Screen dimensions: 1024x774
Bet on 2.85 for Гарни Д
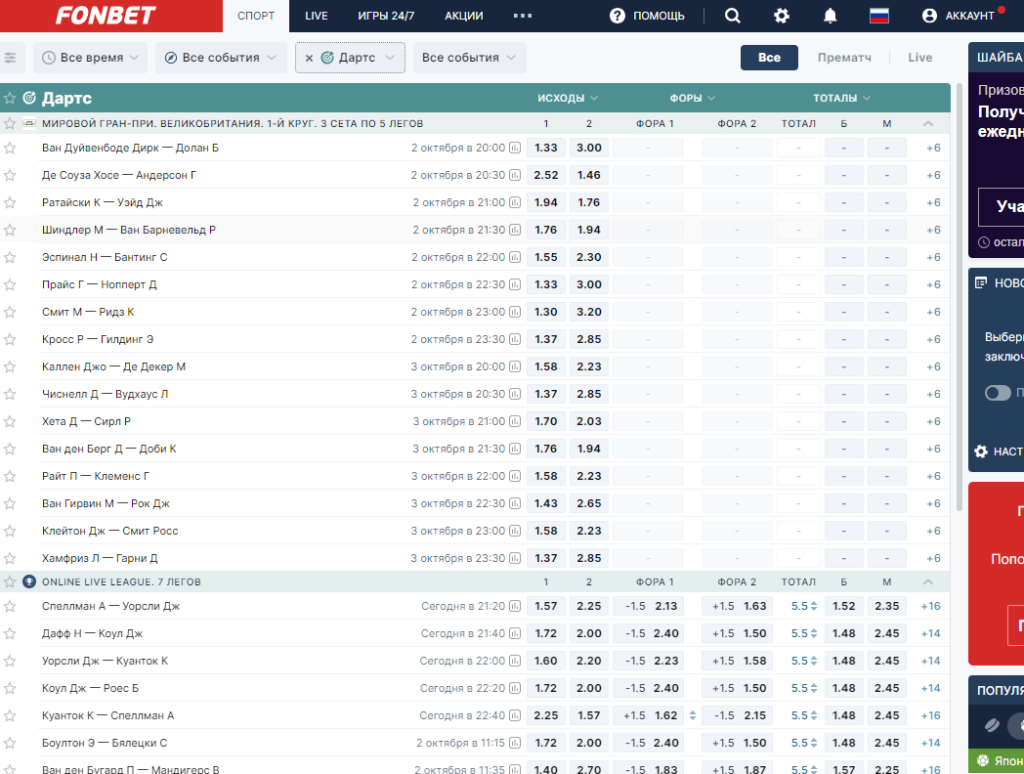click(x=588, y=558)
